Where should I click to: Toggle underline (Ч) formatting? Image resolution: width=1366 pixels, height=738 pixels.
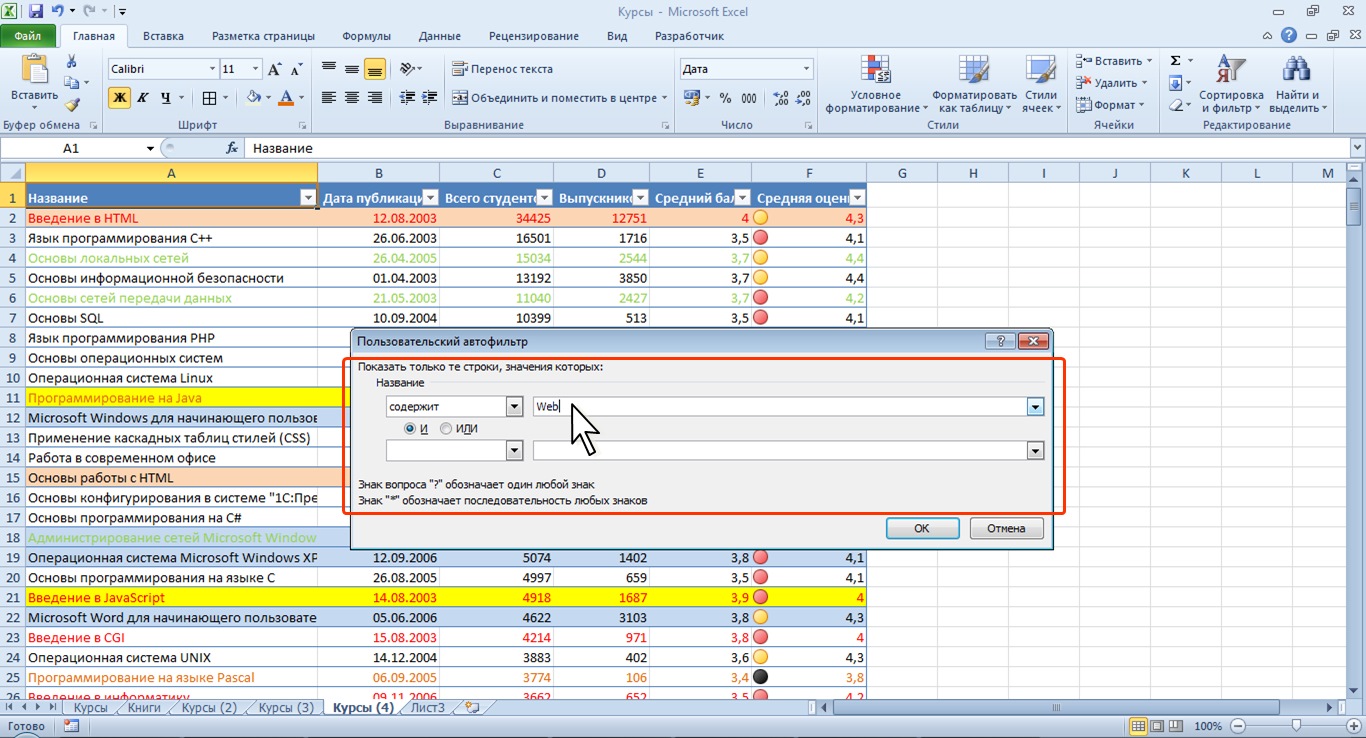click(165, 98)
